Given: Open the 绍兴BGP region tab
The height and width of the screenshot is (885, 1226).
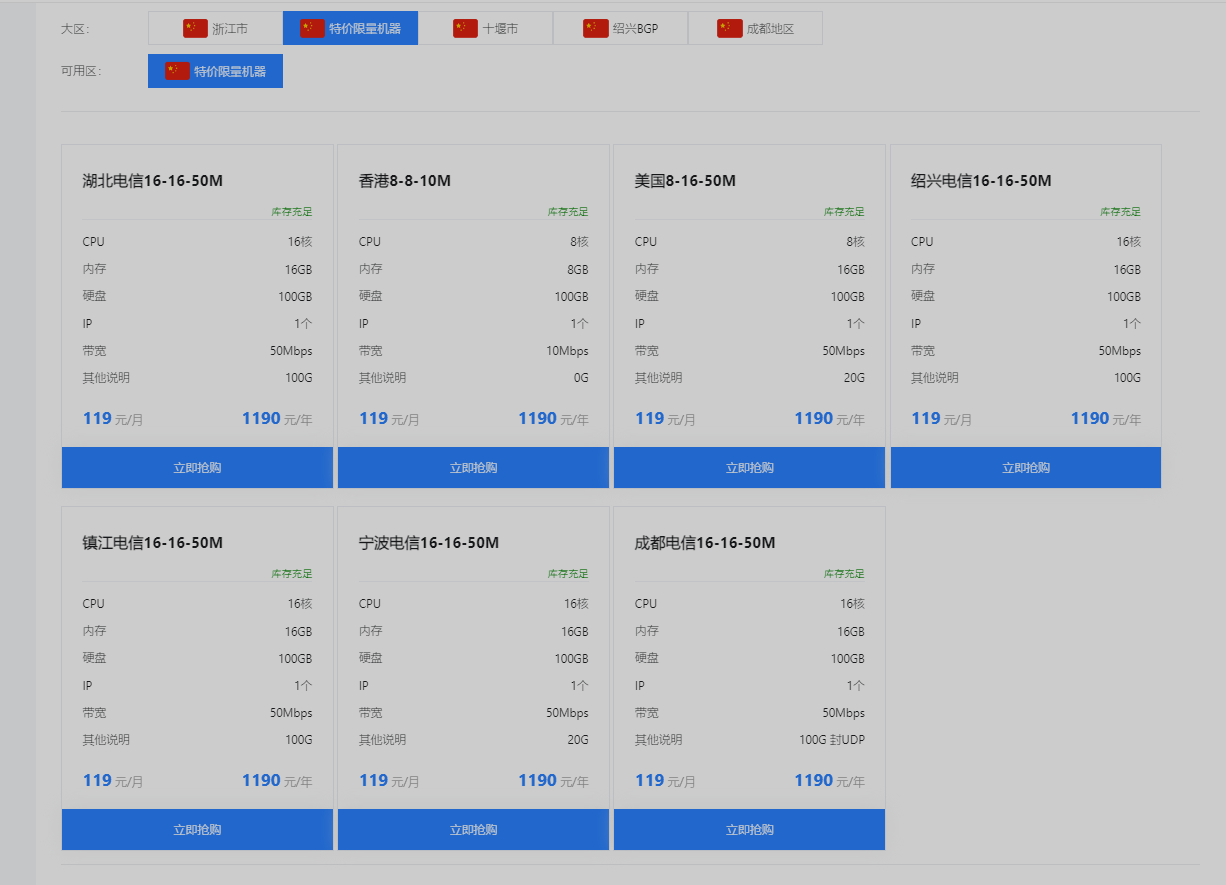Looking at the screenshot, I should pyautogui.click(x=620, y=28).
